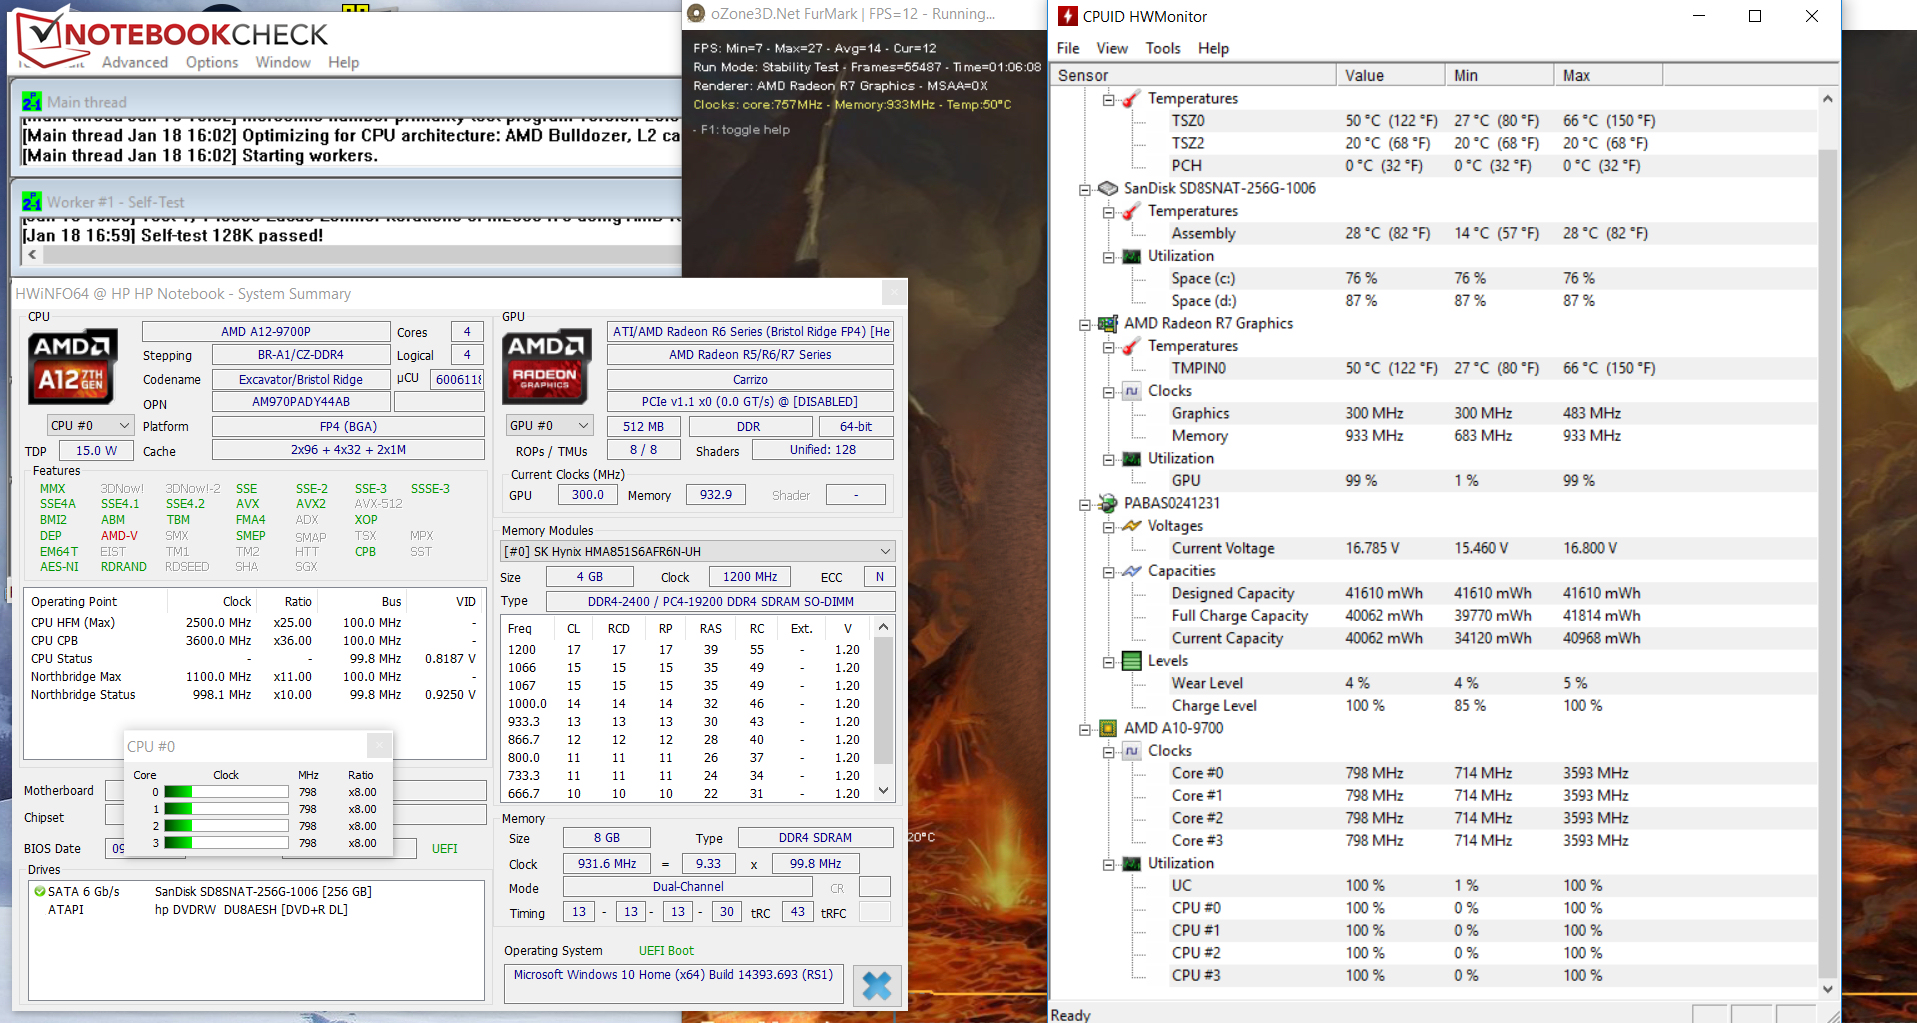Click the HWMonitor scrollbar down arrow
The width and height of the screenshot is (1917, 1023).
pyautogui.click(x=1828, y=989)
